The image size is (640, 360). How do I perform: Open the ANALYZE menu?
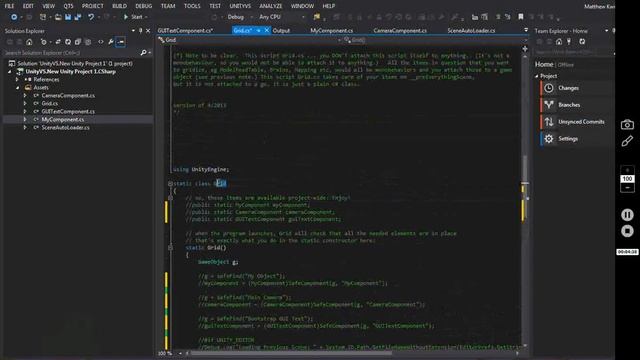coord(271,6)
